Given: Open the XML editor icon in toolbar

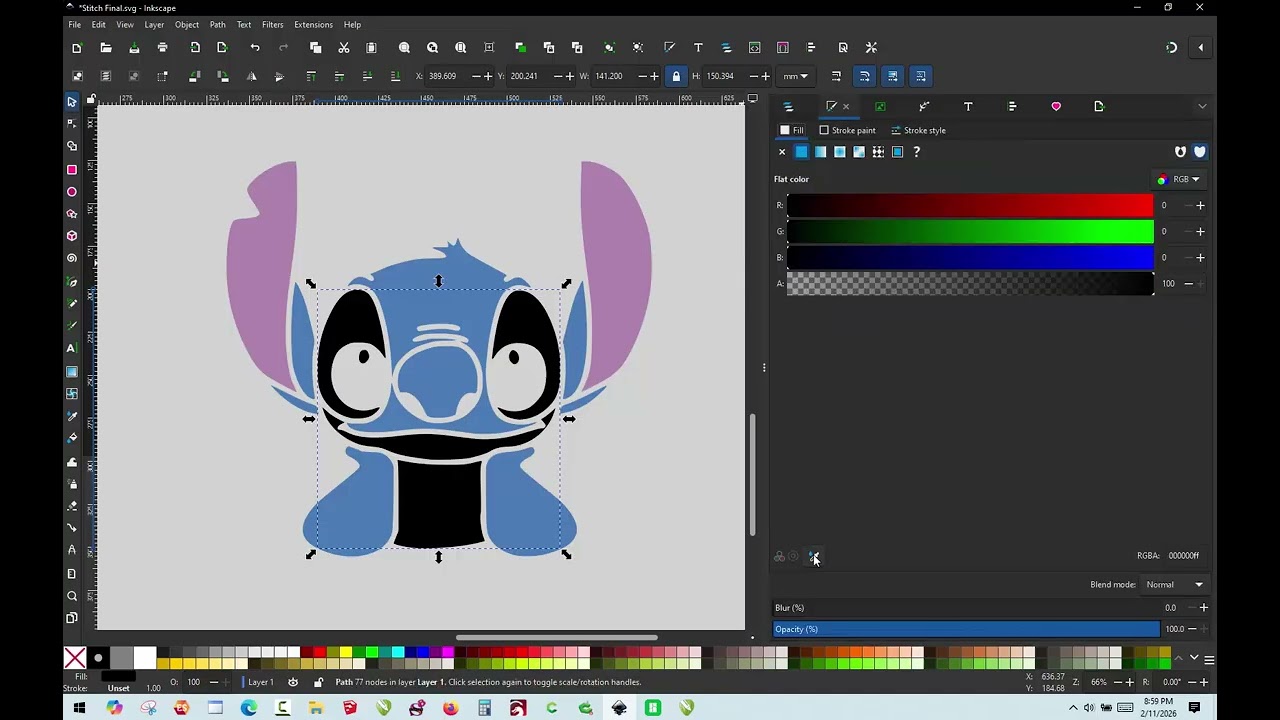Looking at the screenshot, I should pyautogui.click(x=755, y=48).
